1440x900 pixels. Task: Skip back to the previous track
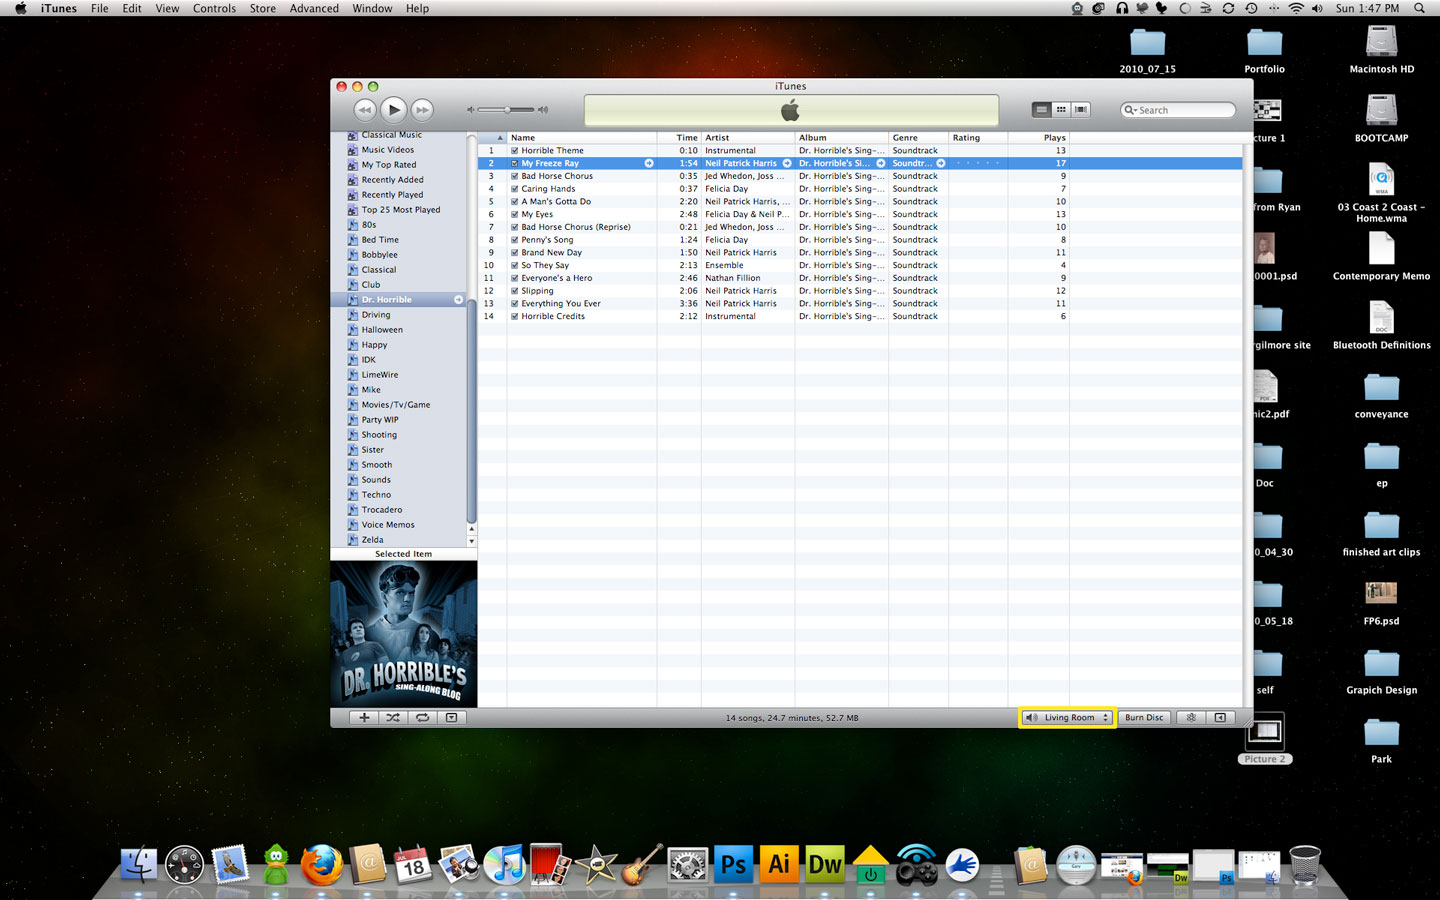tap(365, 110)
